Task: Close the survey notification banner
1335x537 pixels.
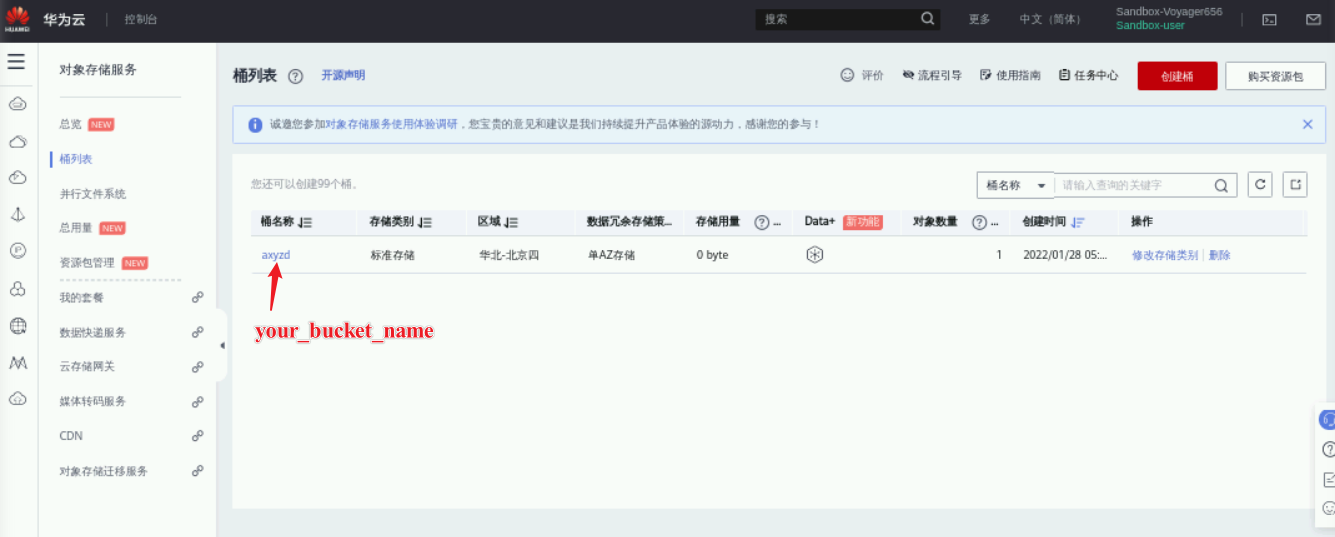Action: click(1307, 124)
